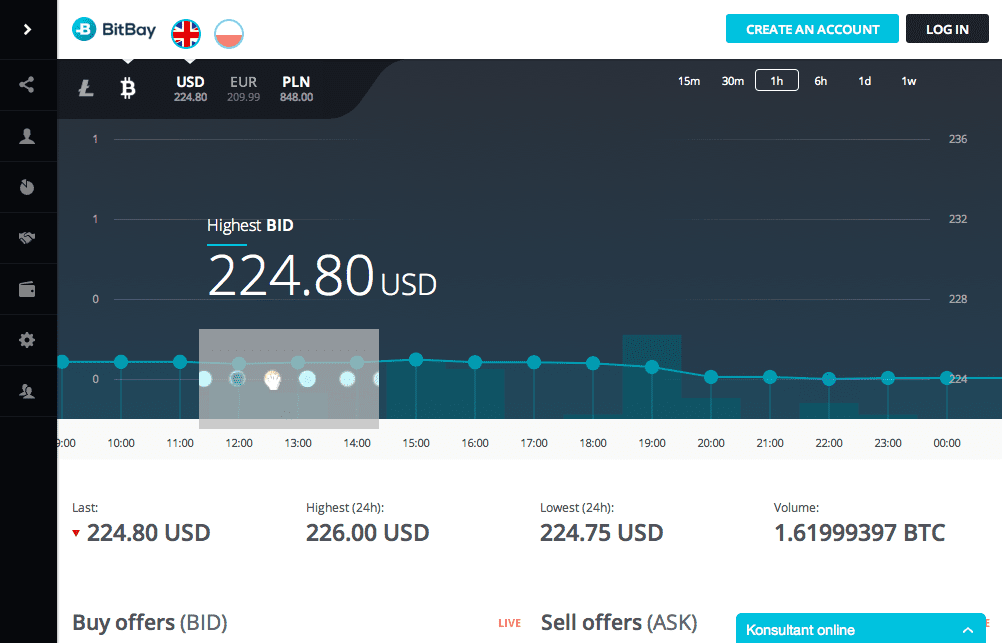This screenshot has height=643, width=1002.
Task: Click the share icon in the sidebar
Action: pyautogui.click(x=27, y=85)
